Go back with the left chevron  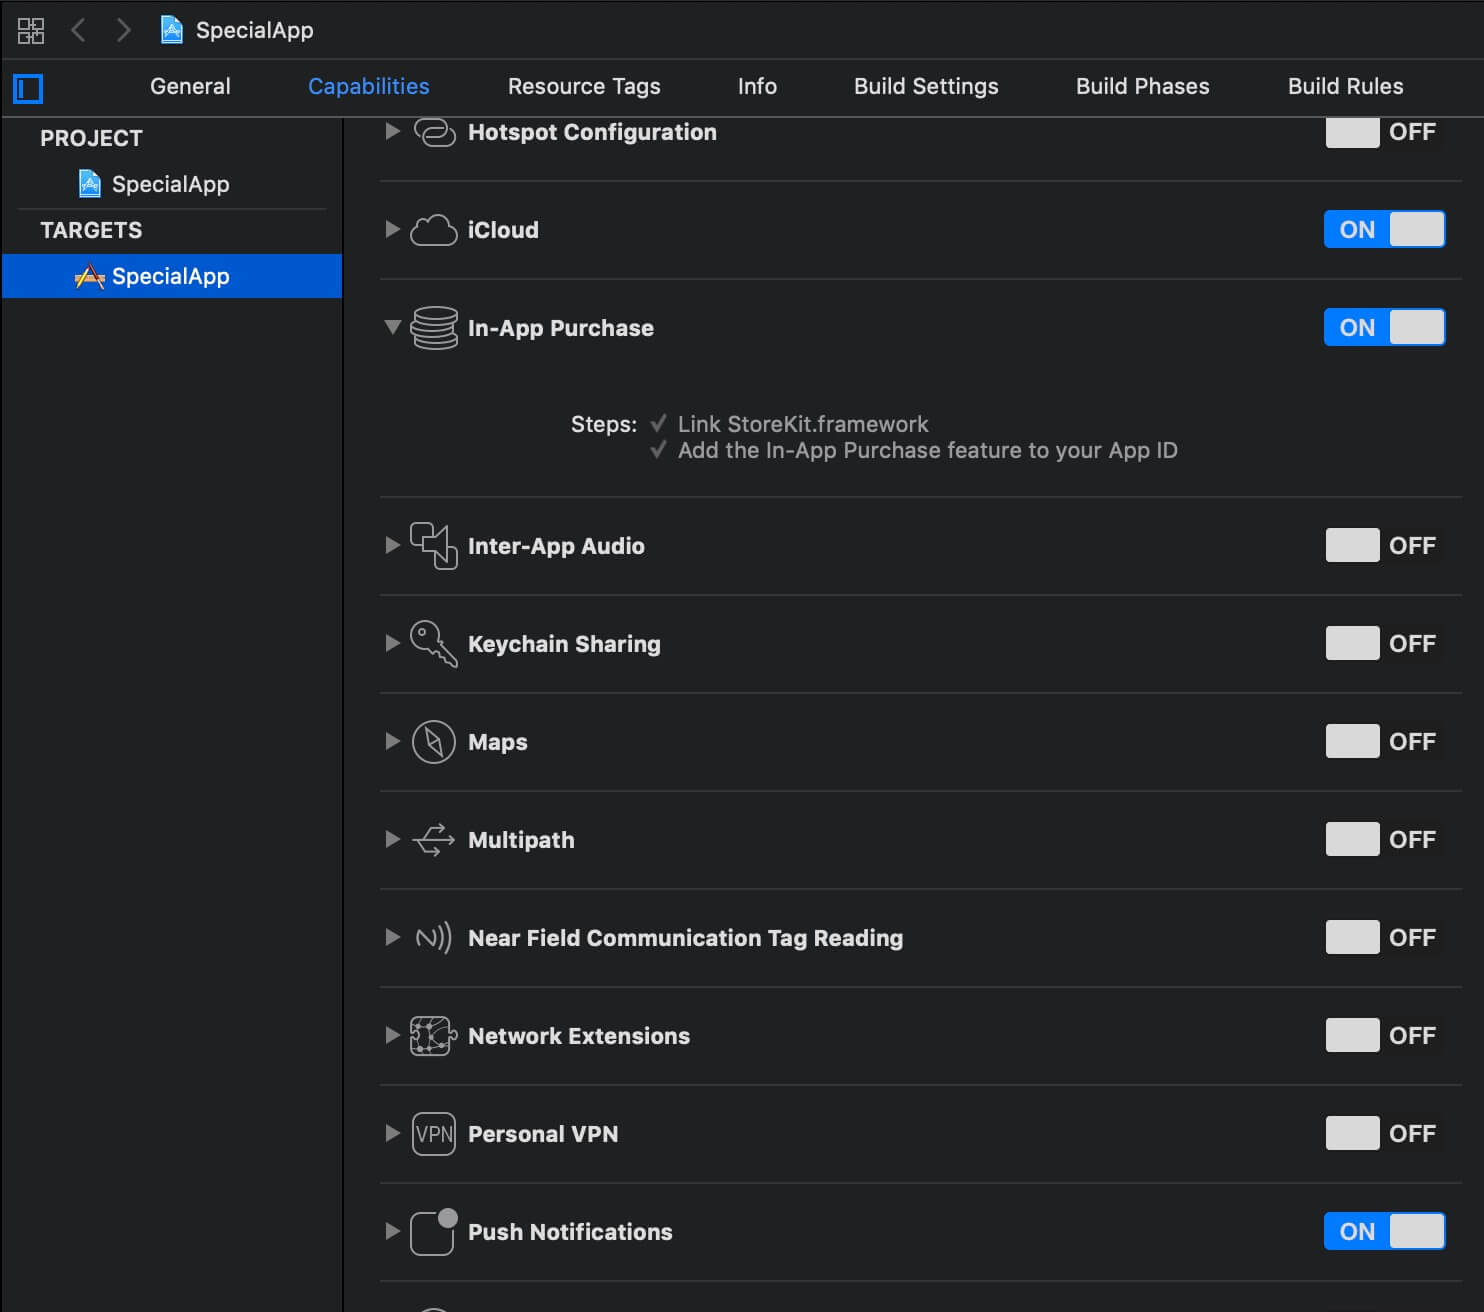point(78,30)
